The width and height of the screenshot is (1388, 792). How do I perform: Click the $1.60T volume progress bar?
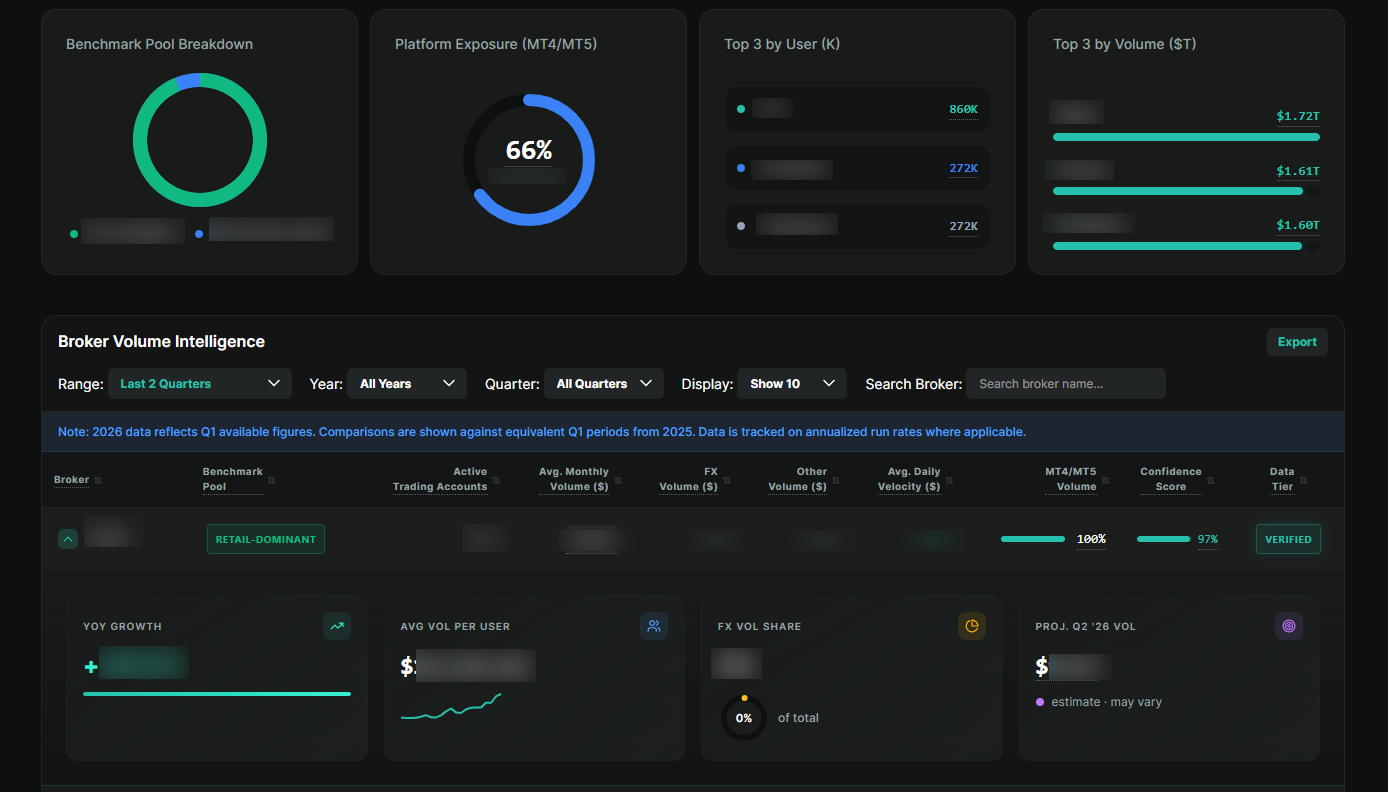[1186, 246]
